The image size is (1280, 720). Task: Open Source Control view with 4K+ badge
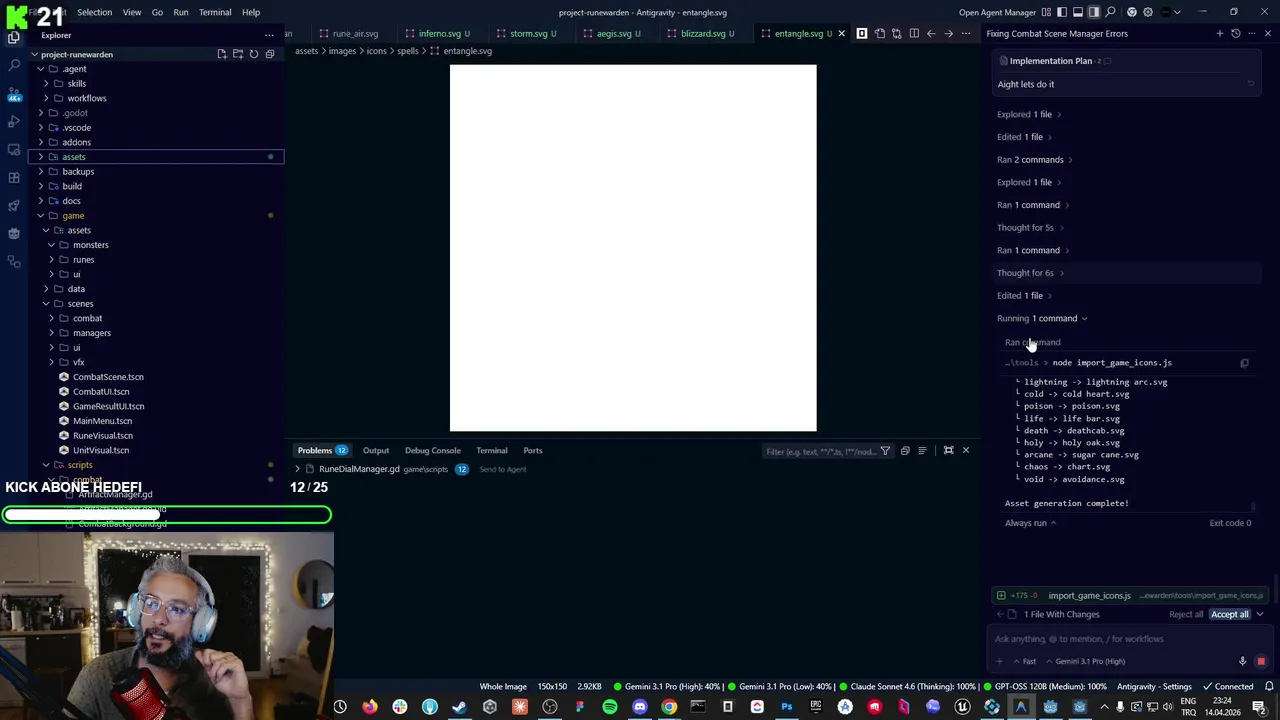[x=14, y=94]
